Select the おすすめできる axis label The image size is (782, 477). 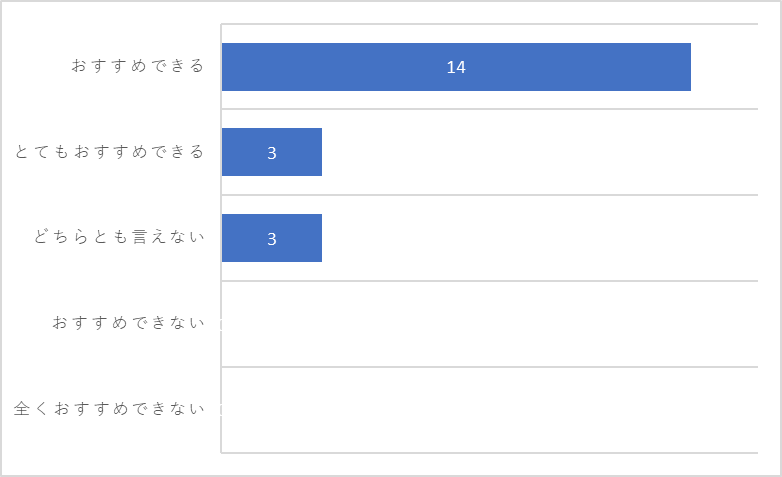point(138,66)
